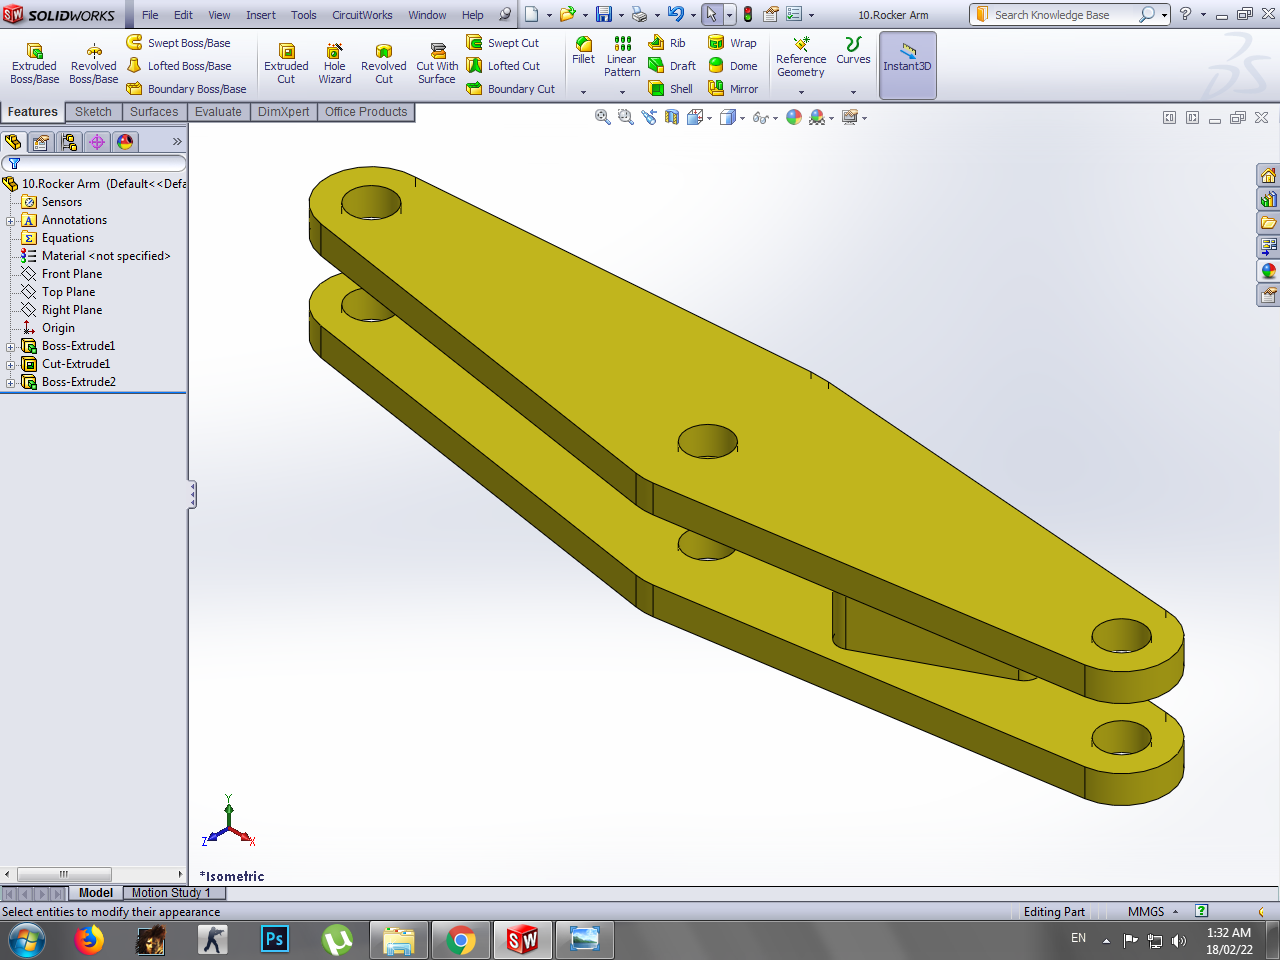Switch to the DimXpert tab
The width and height of the screenshot is (1280, 960).
pyautogui.click(x=283, y=112)
